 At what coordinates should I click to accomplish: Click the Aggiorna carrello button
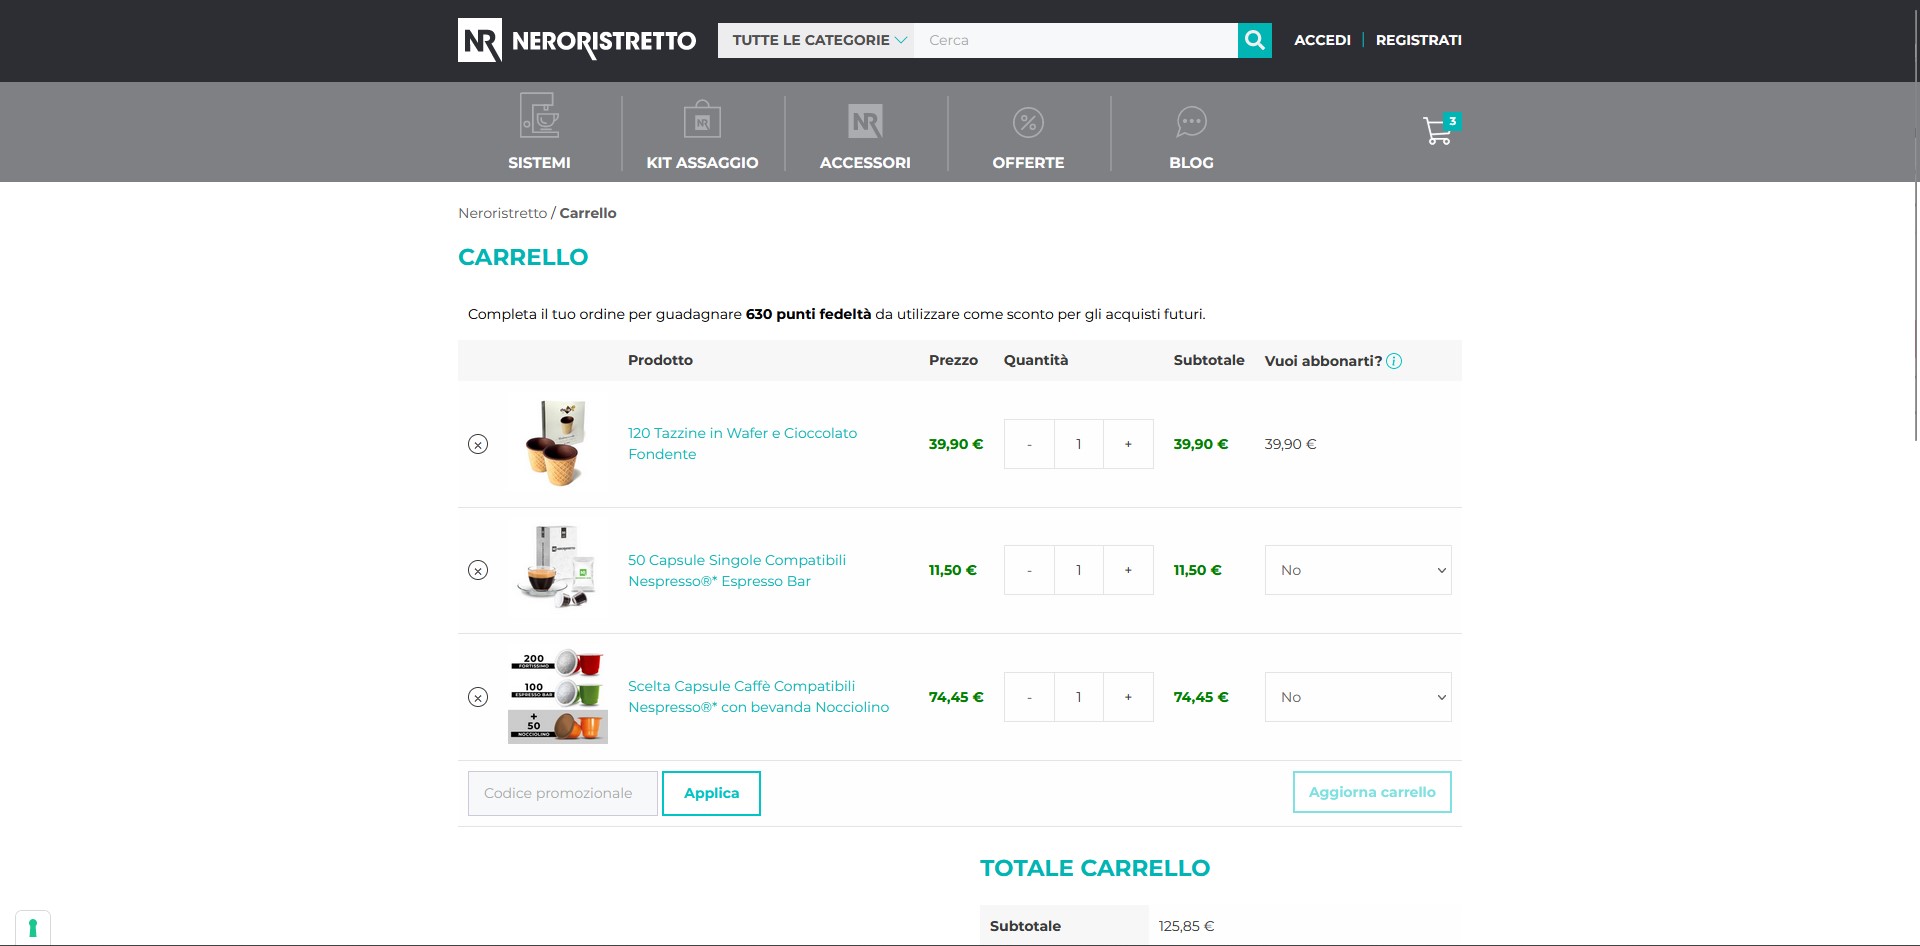coord(1372,792)
